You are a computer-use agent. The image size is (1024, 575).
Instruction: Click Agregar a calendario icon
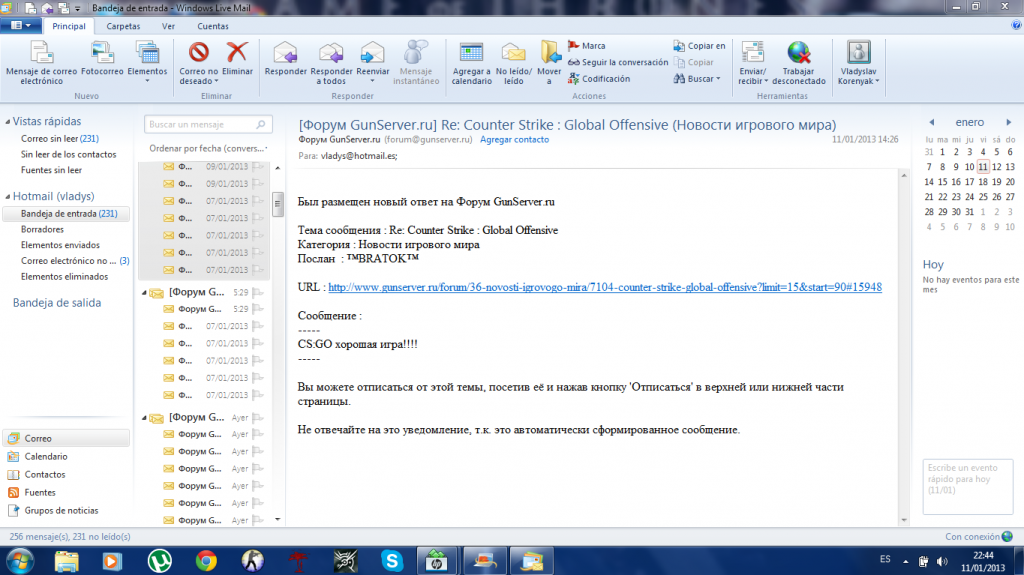(x=471, y=53)
